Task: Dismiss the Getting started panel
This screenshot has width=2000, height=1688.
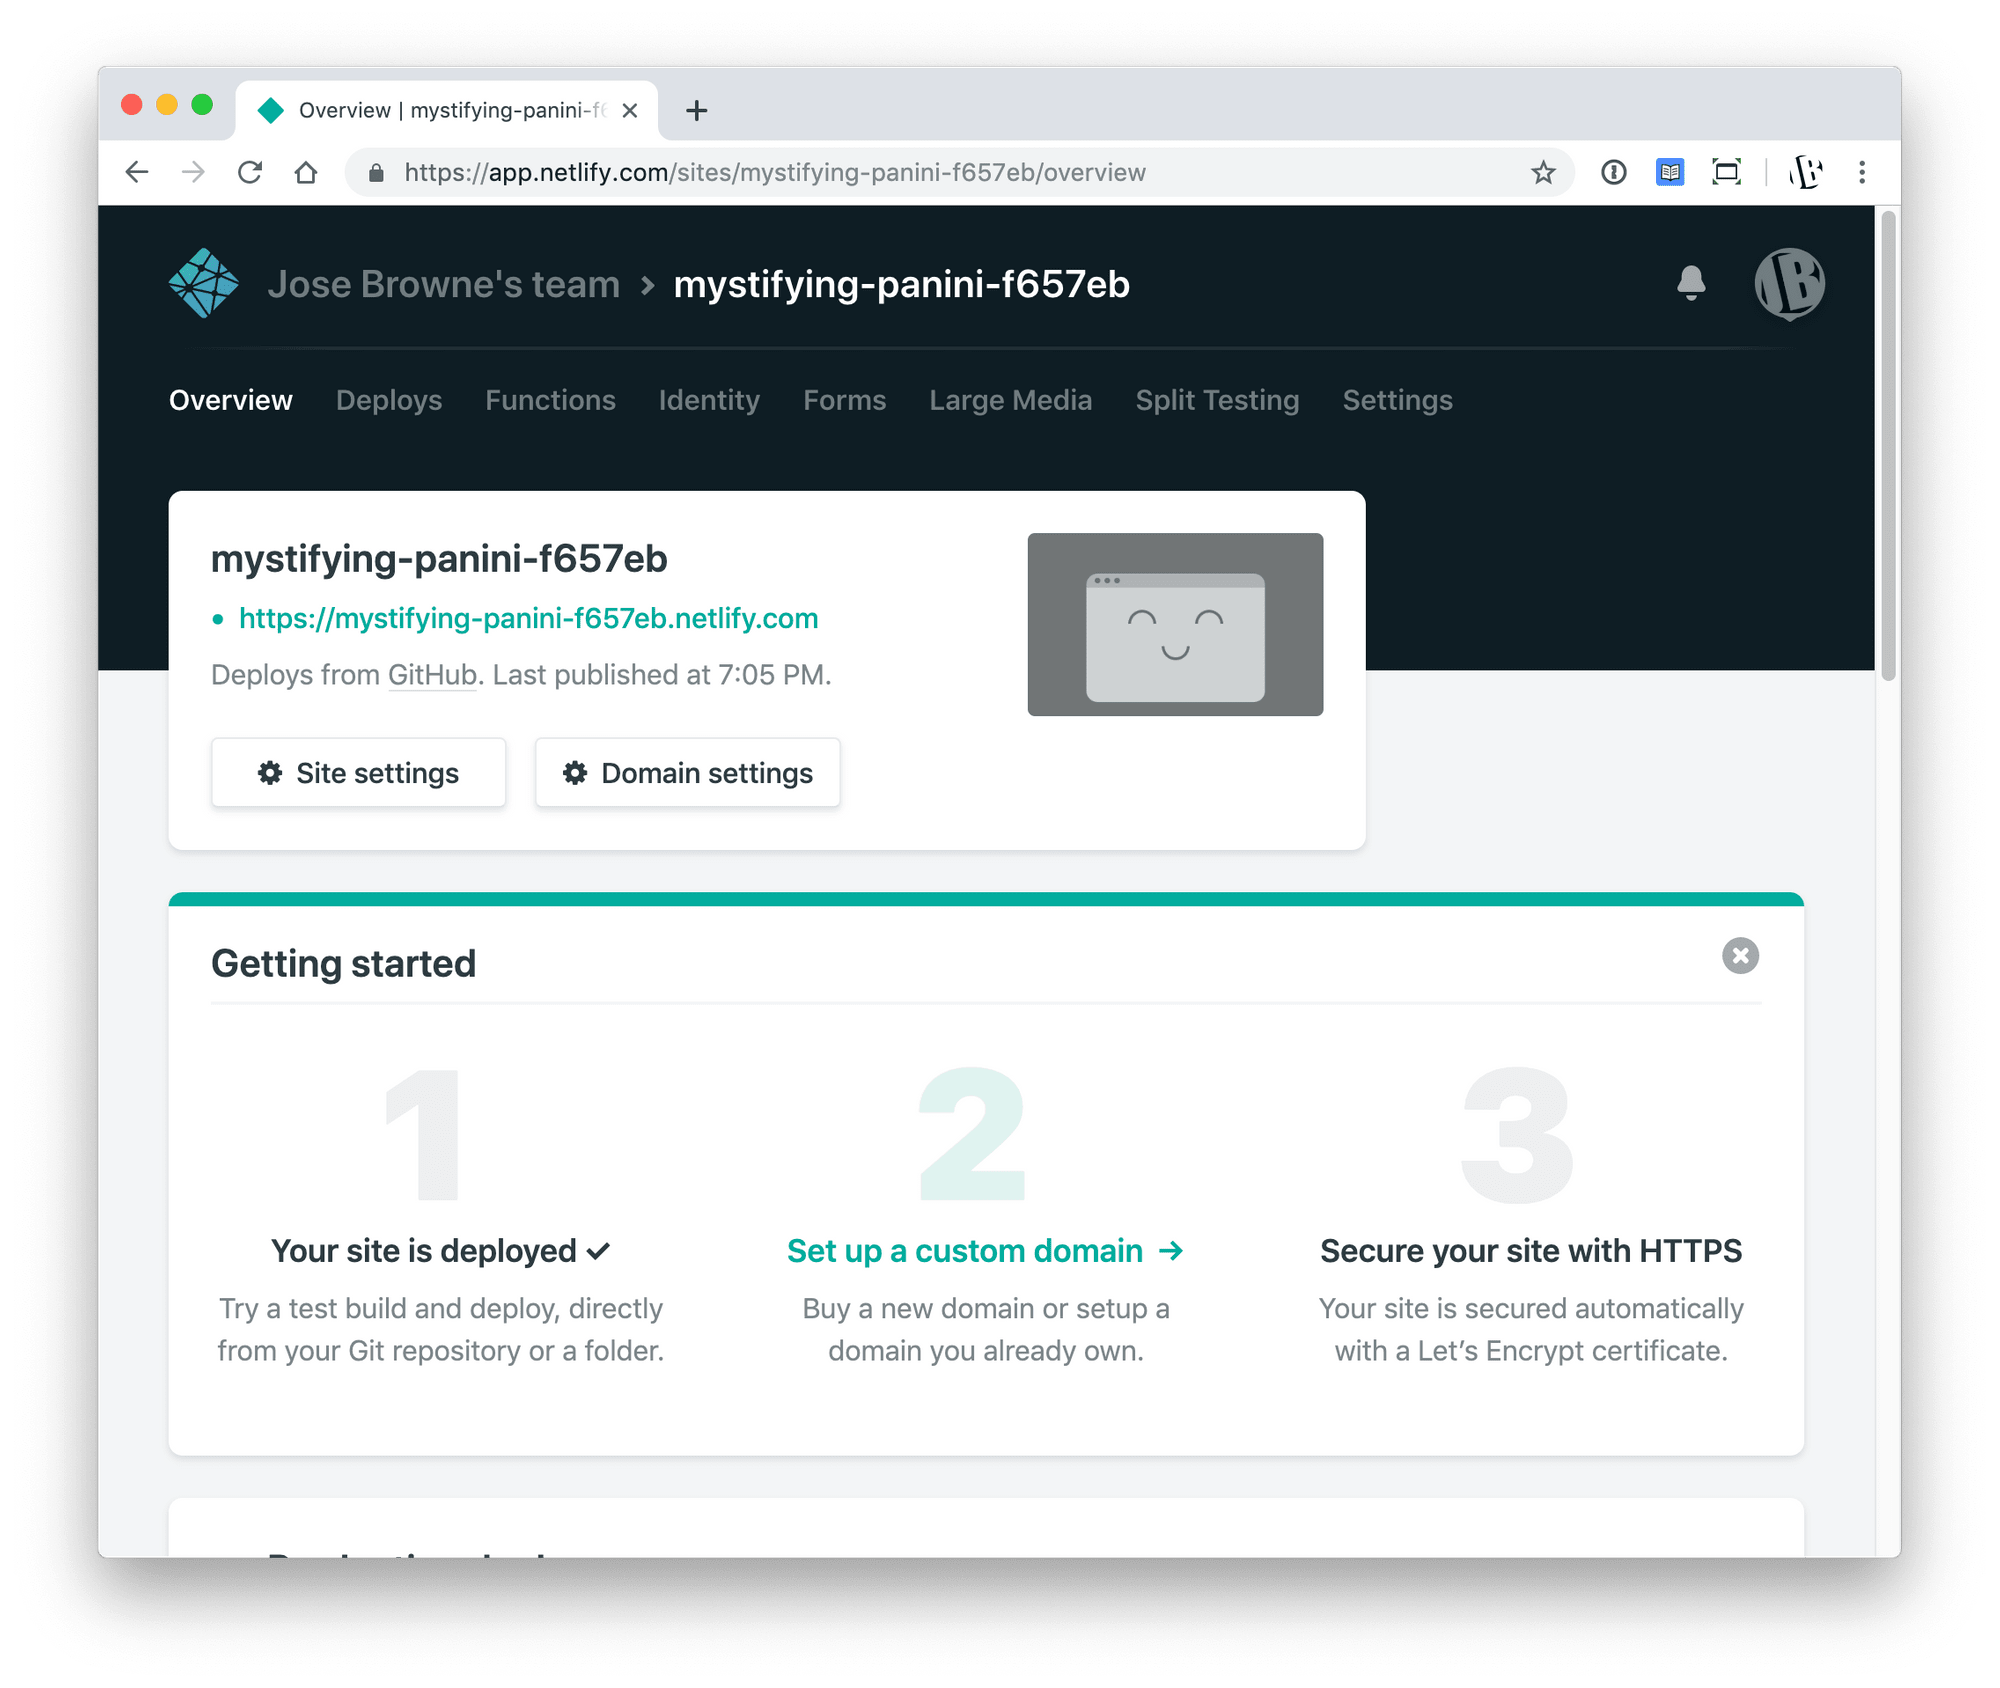Action: point(1740,956)
